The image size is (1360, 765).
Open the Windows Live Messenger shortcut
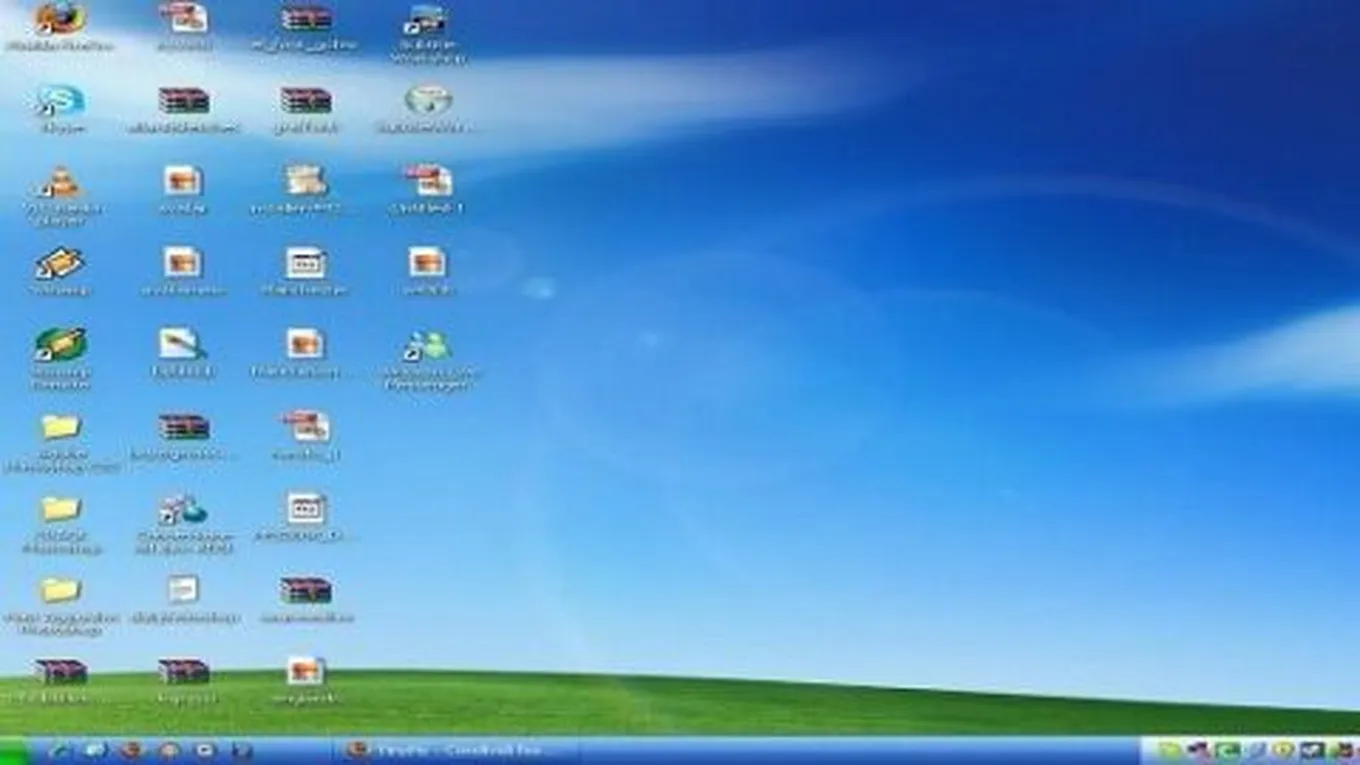pyautogui.click(x=428, y=347)
